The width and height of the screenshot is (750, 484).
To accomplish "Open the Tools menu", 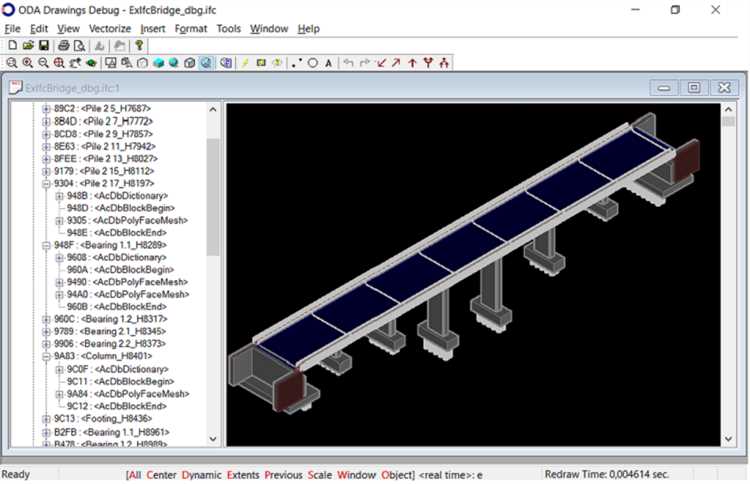I will 229,29.
